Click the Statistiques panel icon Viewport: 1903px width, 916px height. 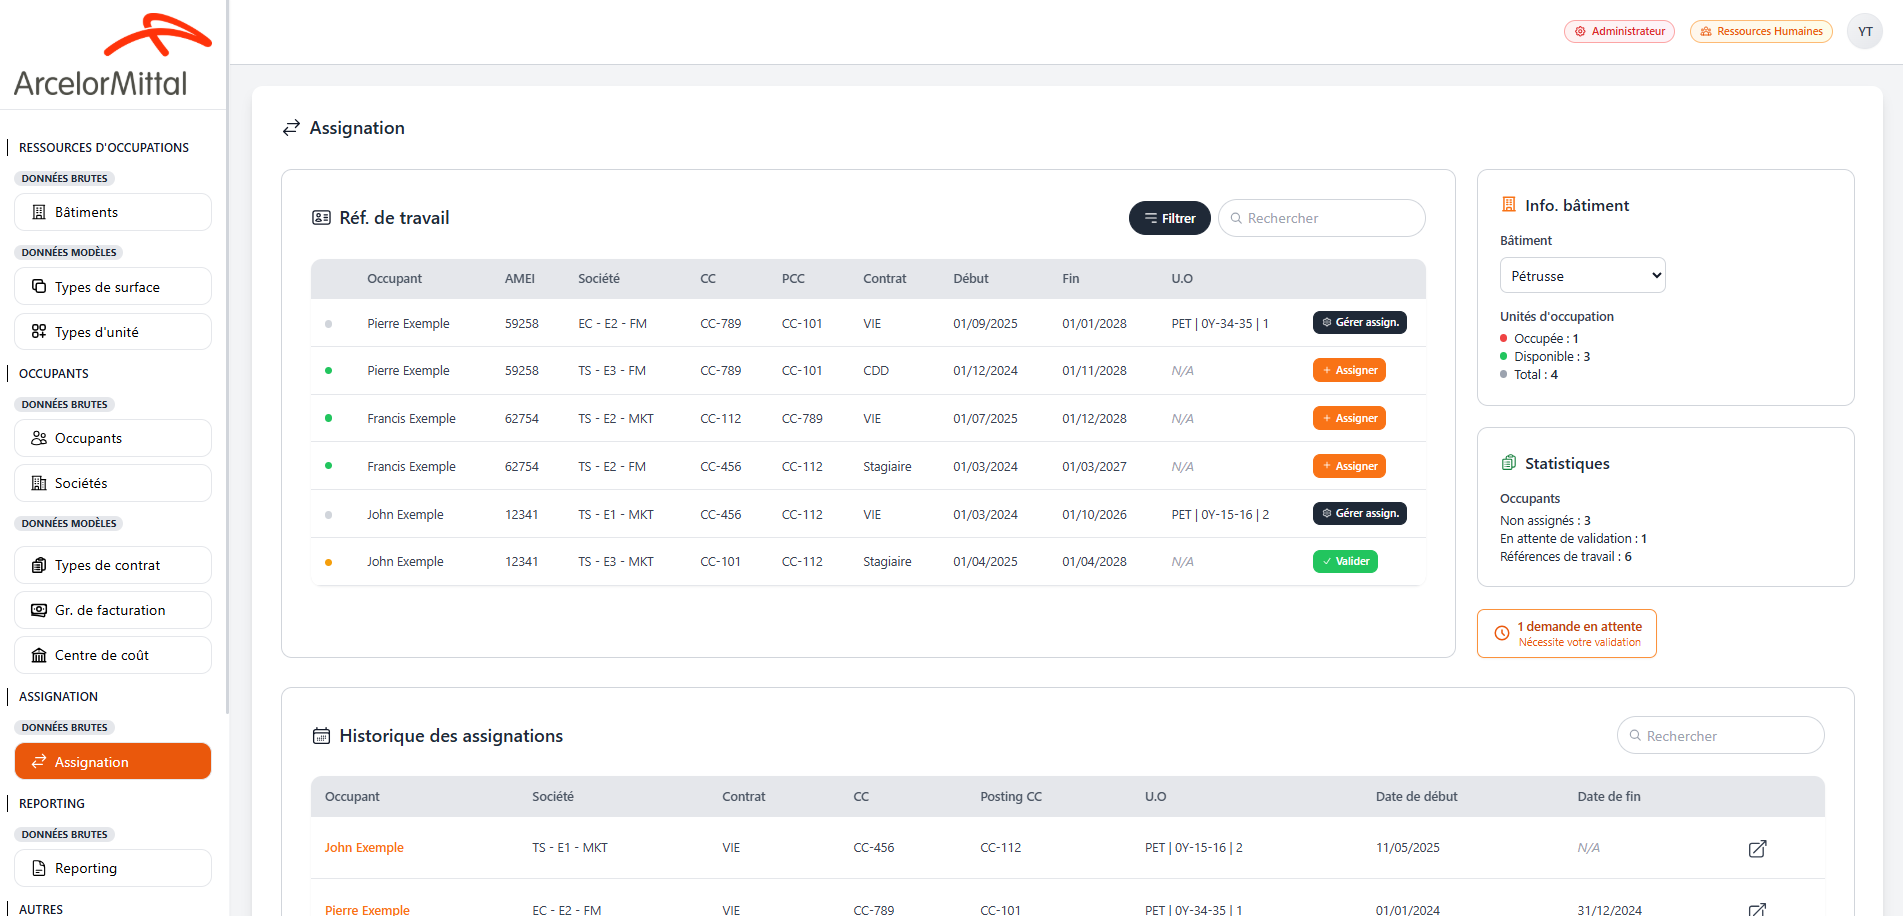1509,463
